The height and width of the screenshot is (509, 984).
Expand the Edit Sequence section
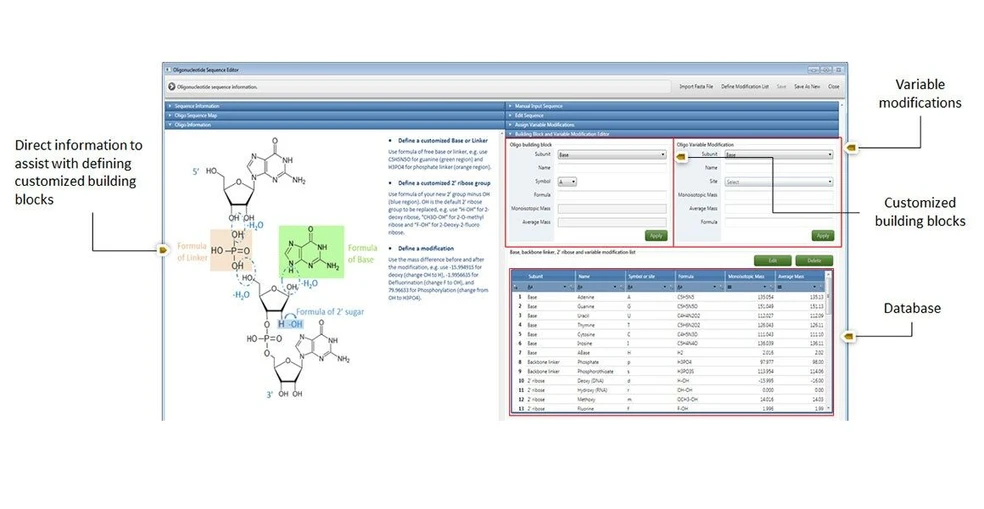(672, 115)
